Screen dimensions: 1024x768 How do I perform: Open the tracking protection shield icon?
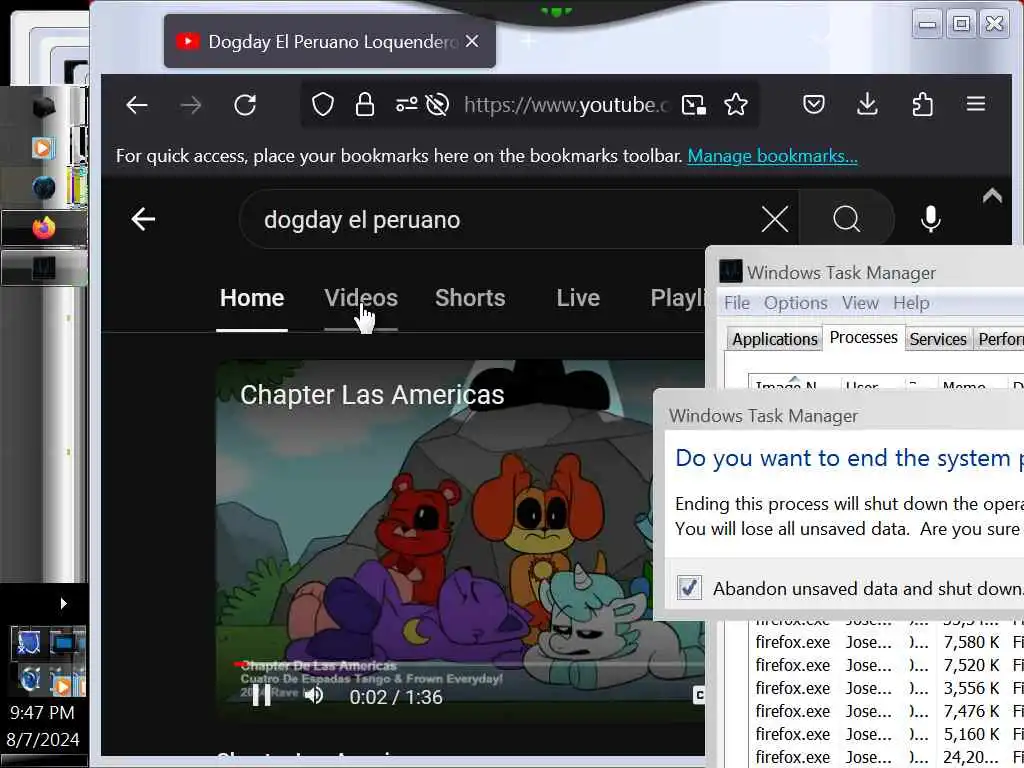pyautogui.click(x=323, y=104)
